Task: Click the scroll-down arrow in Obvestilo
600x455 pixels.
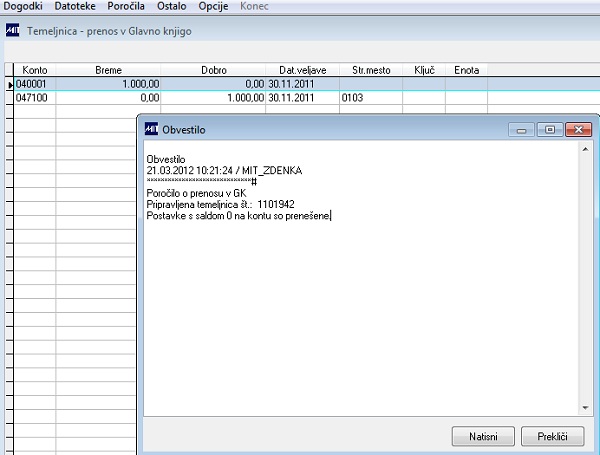Action: pyautogui.click(x=585, y=408)
